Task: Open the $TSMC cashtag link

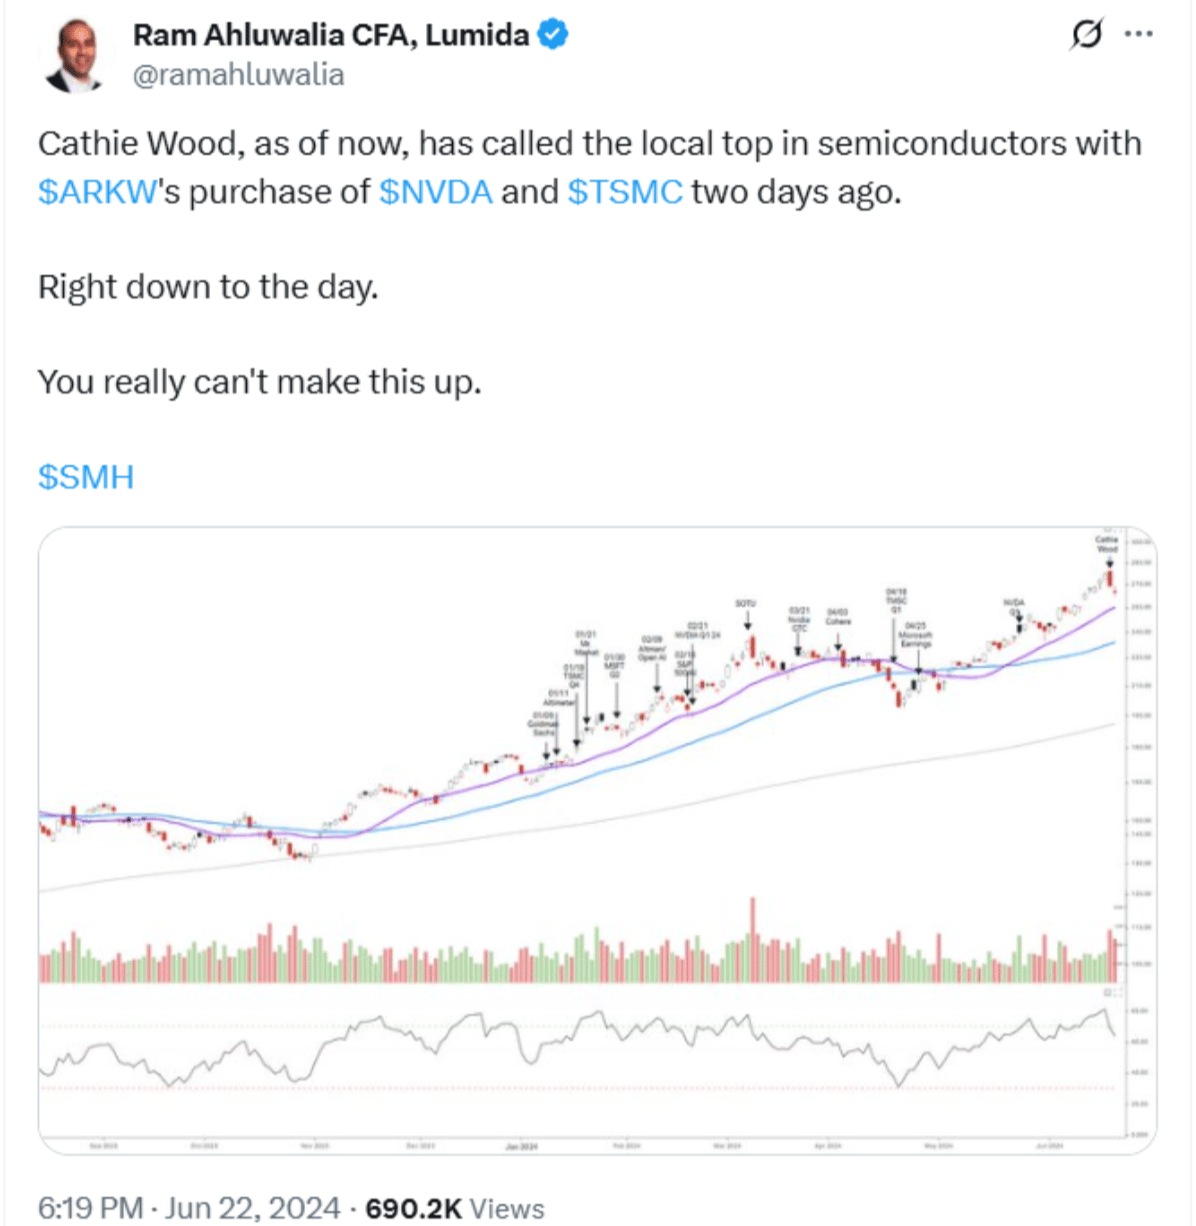Action: click(x=625, y=191)
